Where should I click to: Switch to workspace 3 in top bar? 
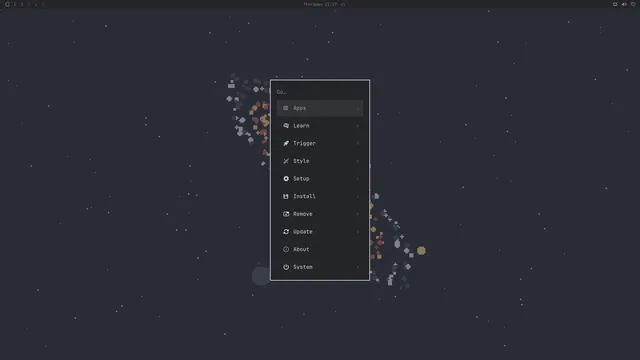click(x=29, y=4)
